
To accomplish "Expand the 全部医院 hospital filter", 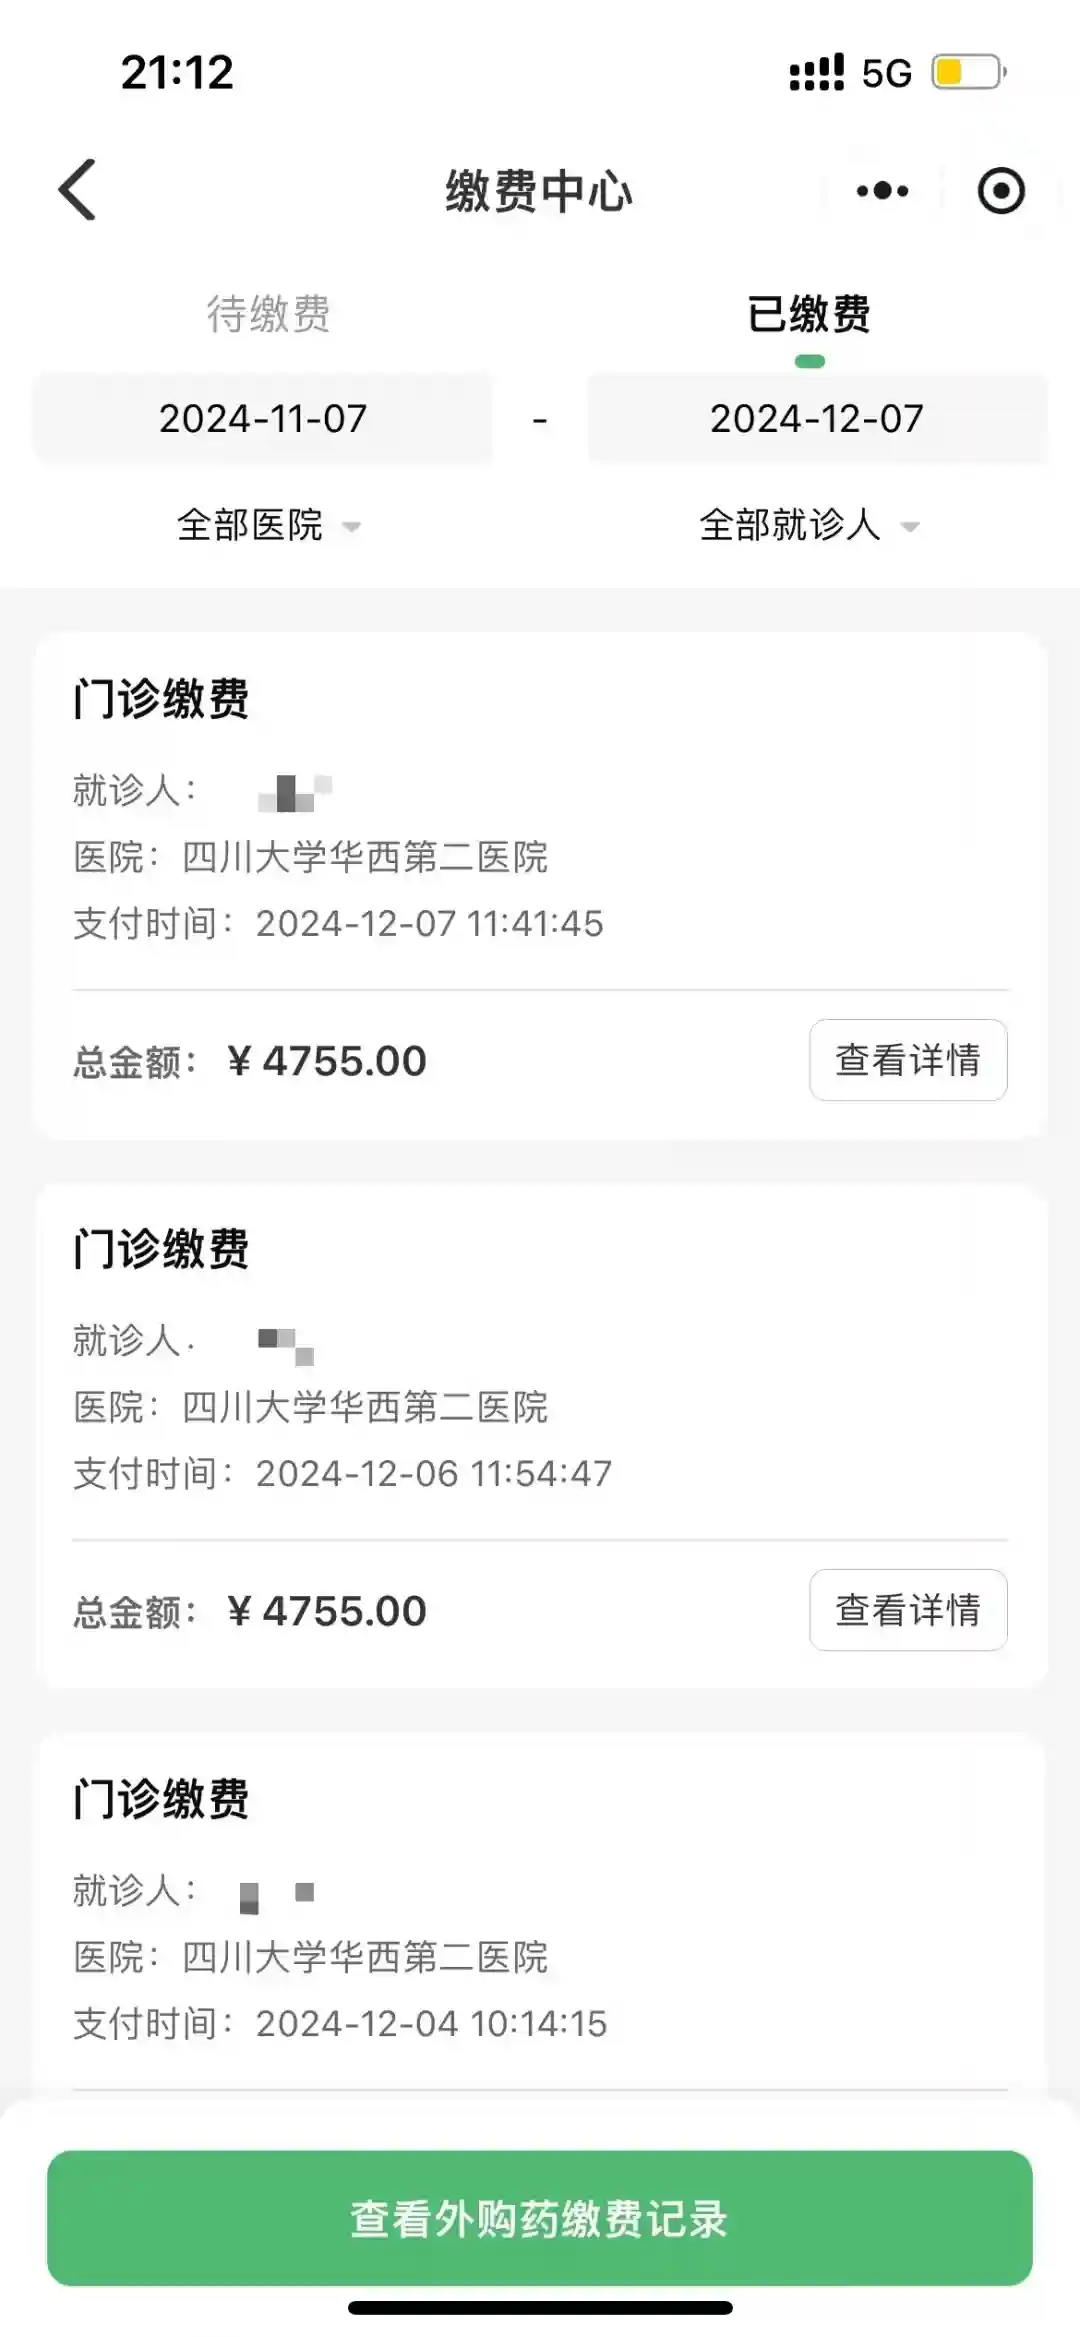I will [250, 525].
